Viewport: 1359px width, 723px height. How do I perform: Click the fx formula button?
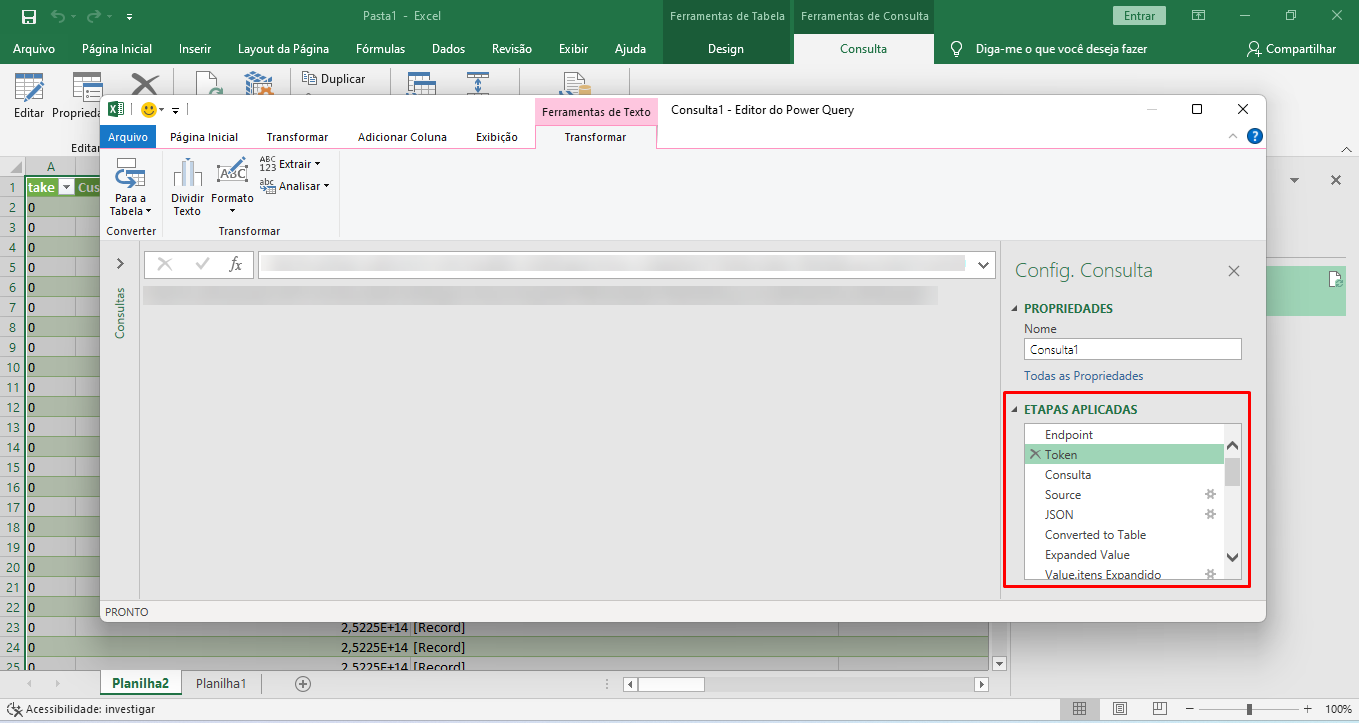(236, 264)
